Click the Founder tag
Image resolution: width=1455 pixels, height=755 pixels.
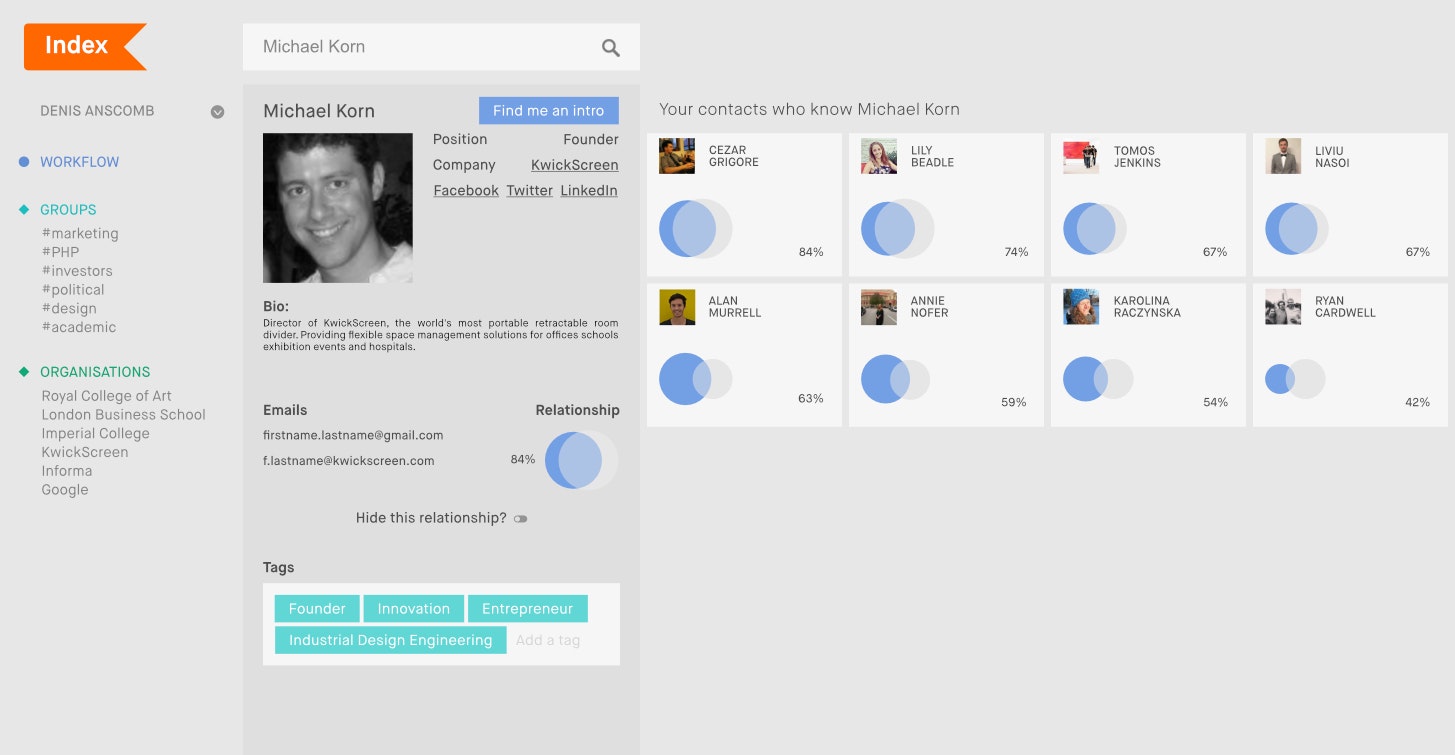point(317,609)
